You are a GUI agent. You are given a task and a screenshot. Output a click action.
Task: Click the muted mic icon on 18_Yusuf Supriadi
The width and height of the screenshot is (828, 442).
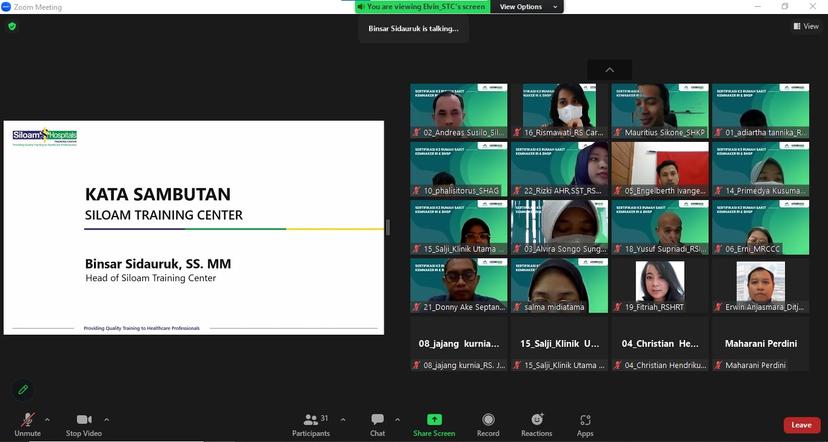[618, 249]
